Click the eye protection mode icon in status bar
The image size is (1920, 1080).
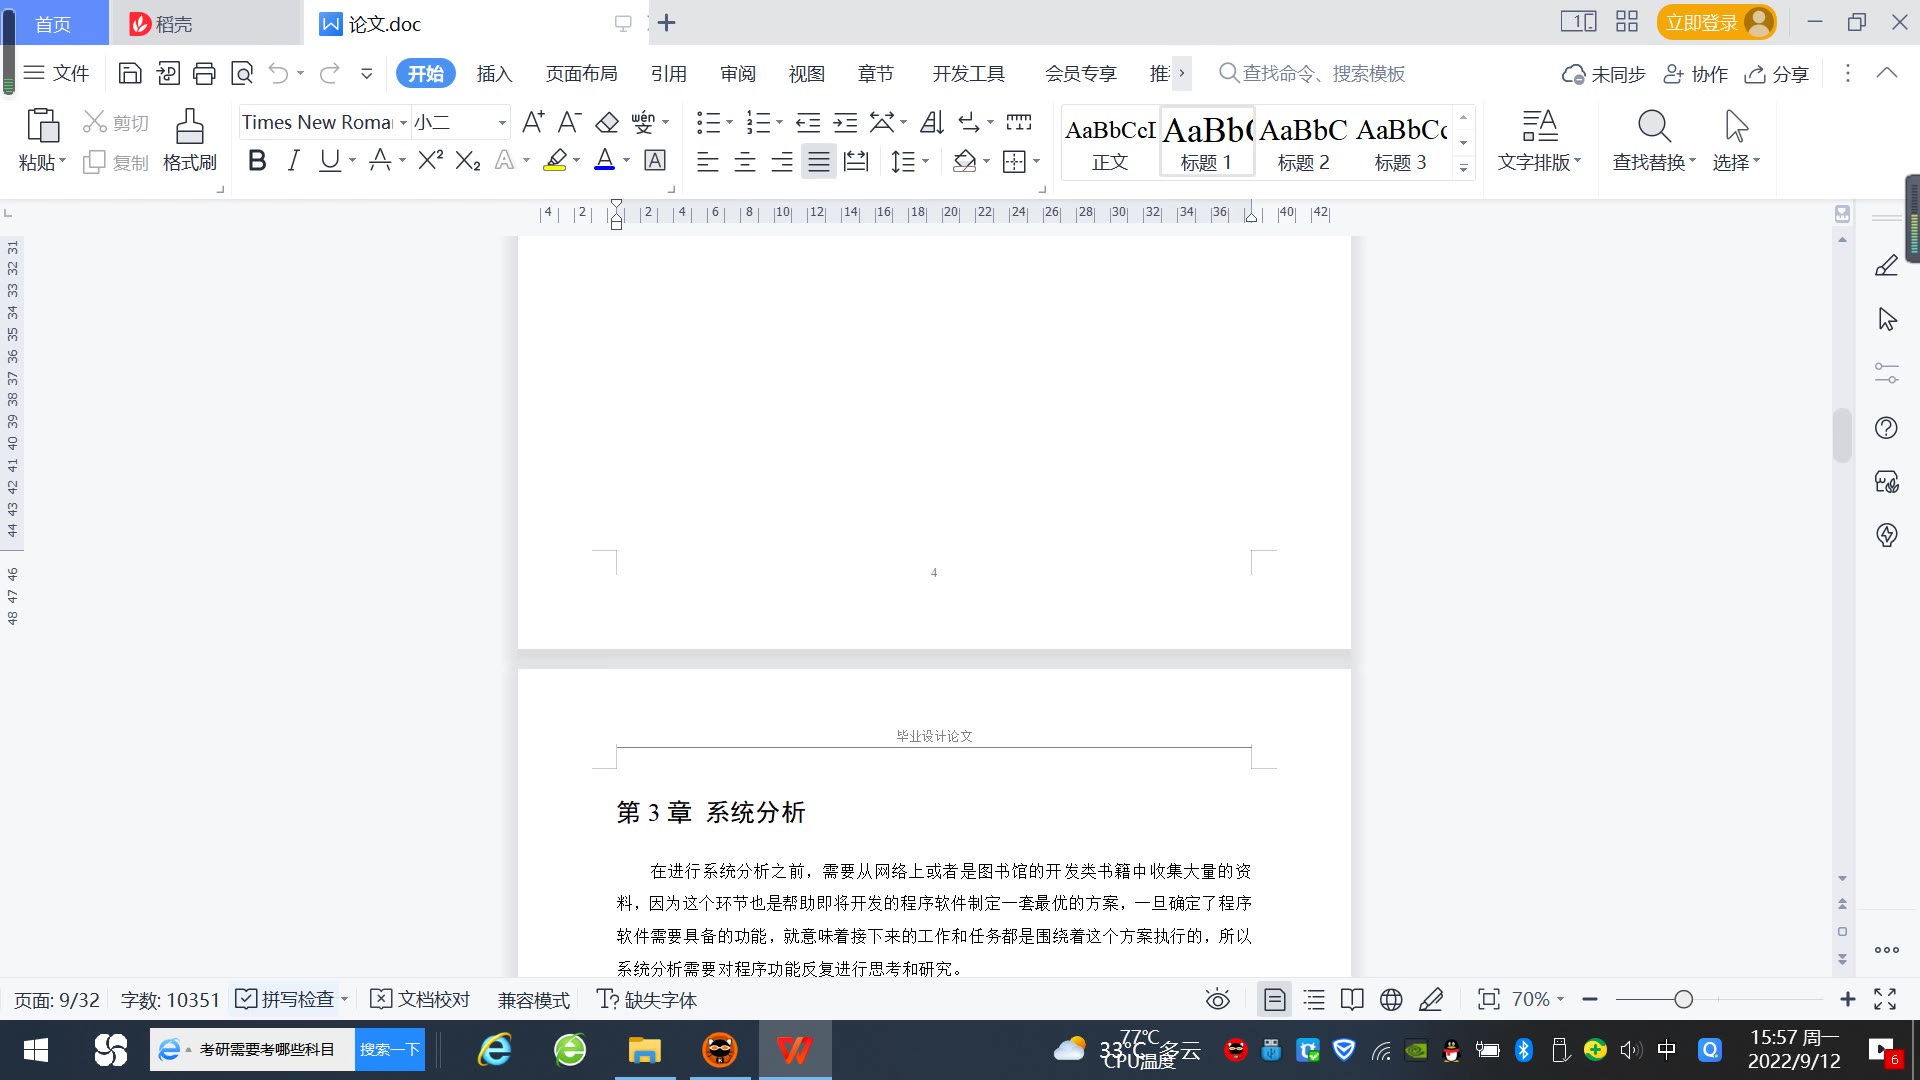(1217, 999)
